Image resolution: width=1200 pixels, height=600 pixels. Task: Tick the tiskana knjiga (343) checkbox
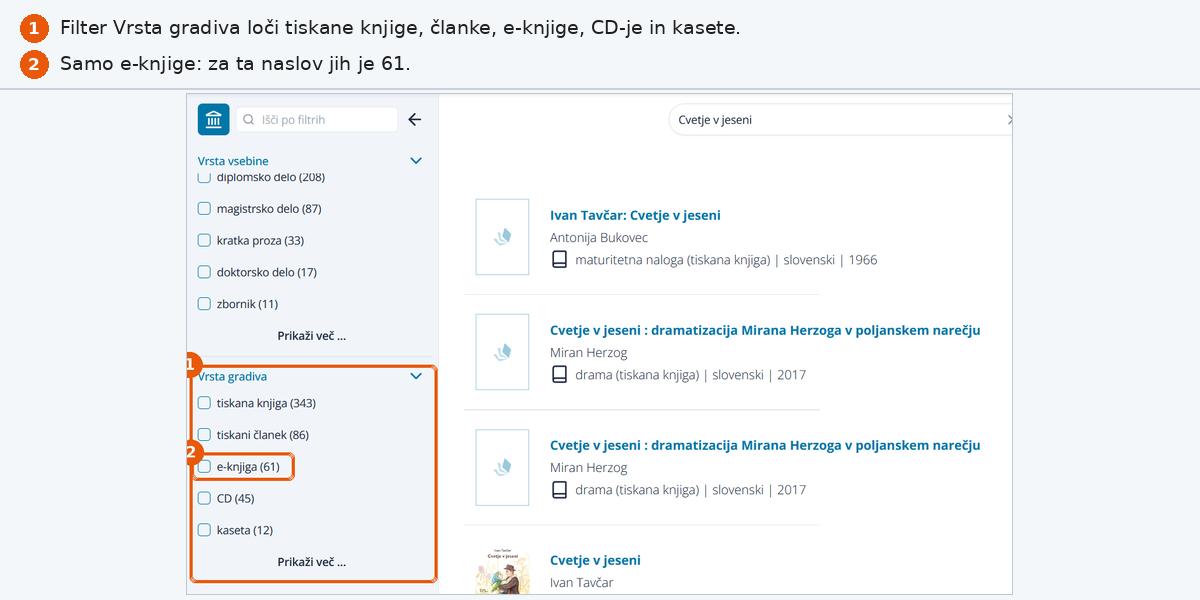pos(204,403)
